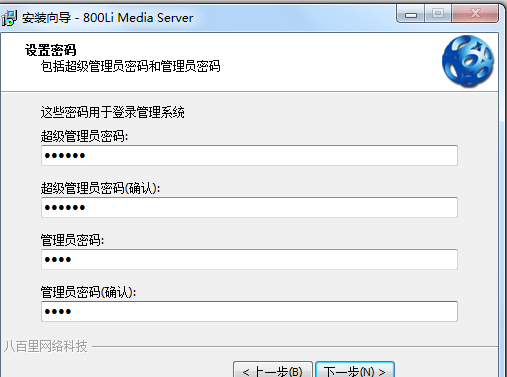
Task: Click the 包括超级管理员密码和管理员密码 subtitle
Action: point(130,66)
